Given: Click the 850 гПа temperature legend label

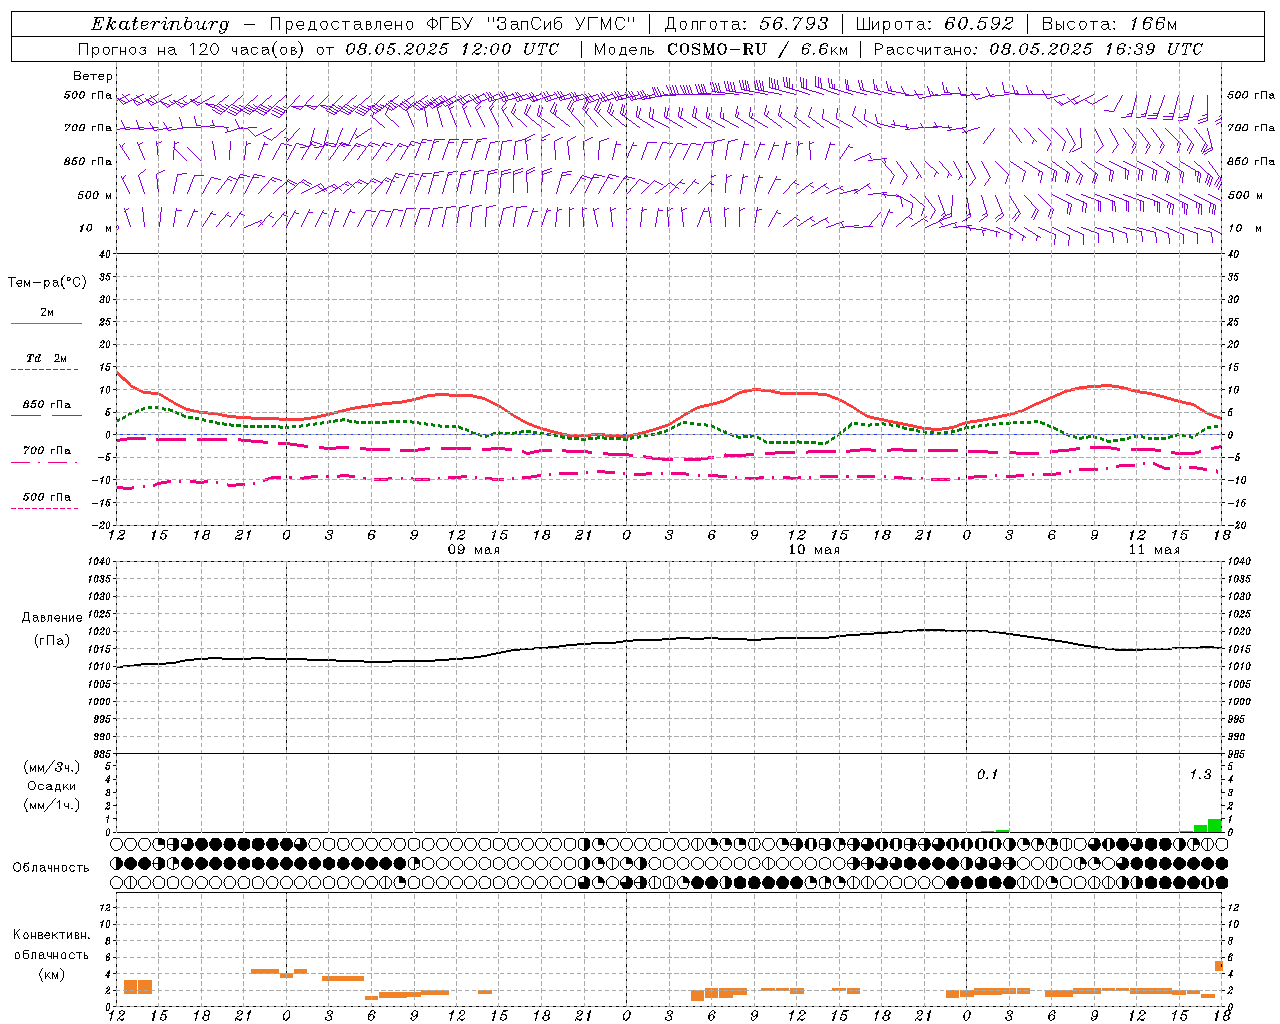Looking at the screenshot, I should (47, 405).
